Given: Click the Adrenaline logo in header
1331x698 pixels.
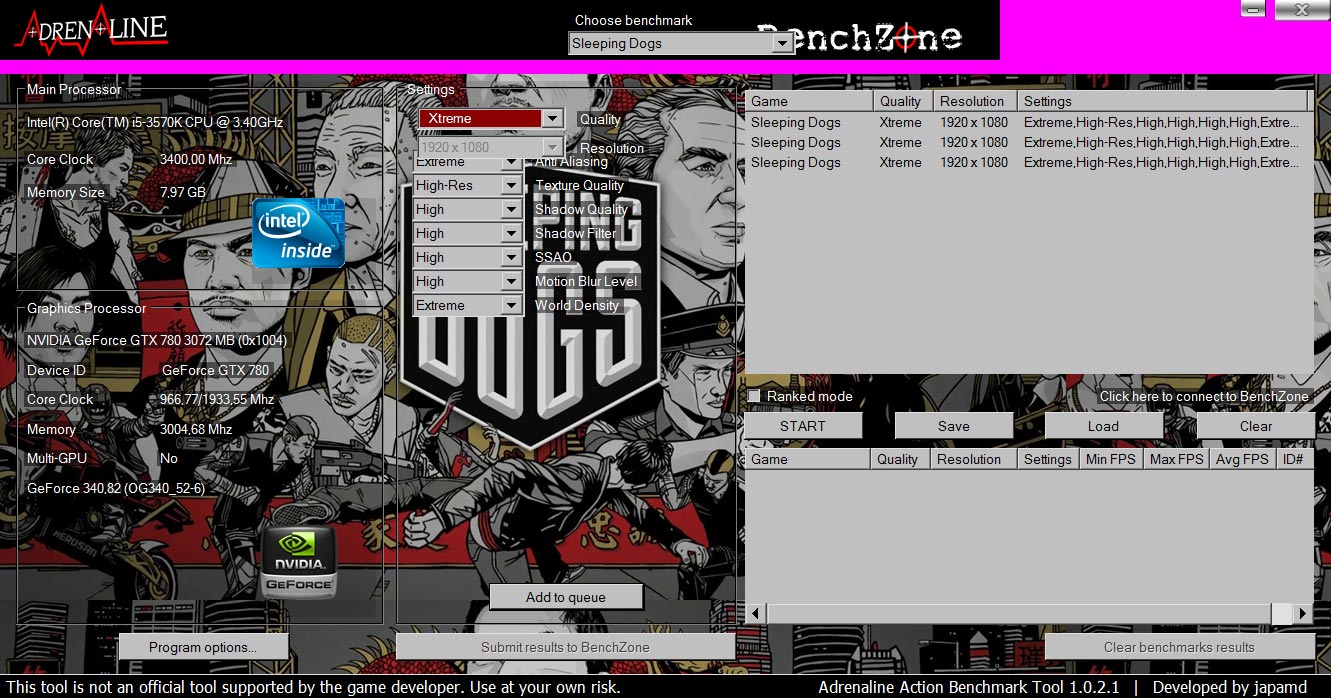Looking at the screenshot, I should pyautogui.click(x=91, y=31).
